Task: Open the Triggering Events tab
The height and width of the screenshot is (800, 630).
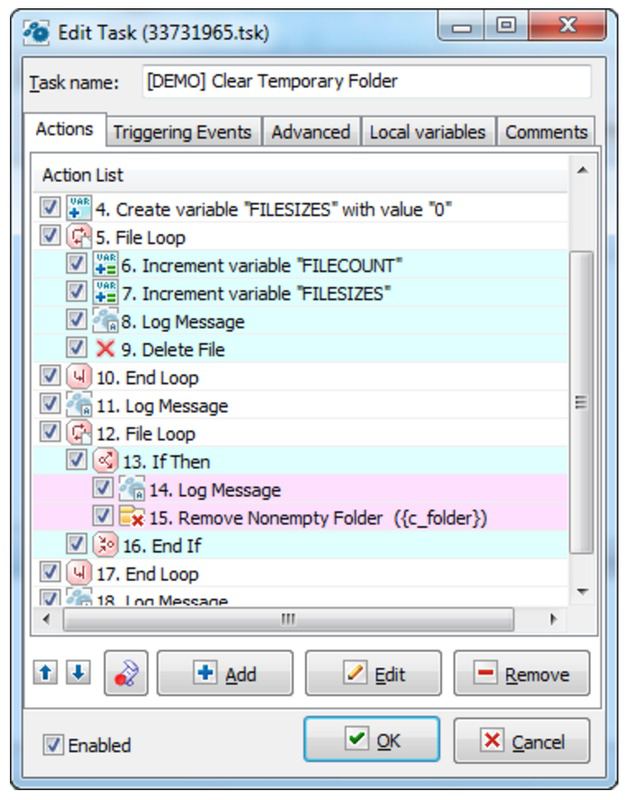Action: point(183,132)
